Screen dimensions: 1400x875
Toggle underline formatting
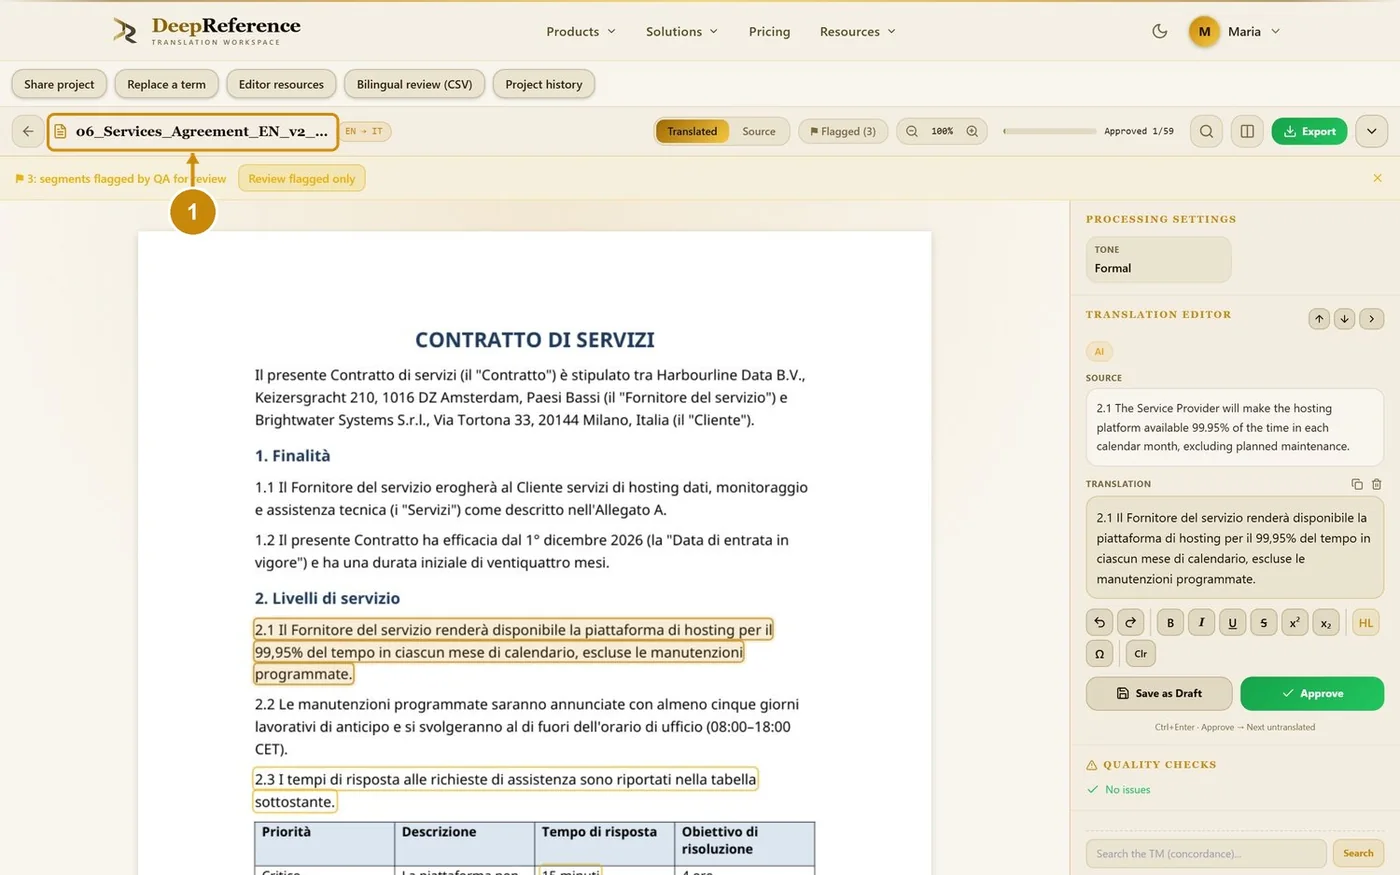[1232, 622]
